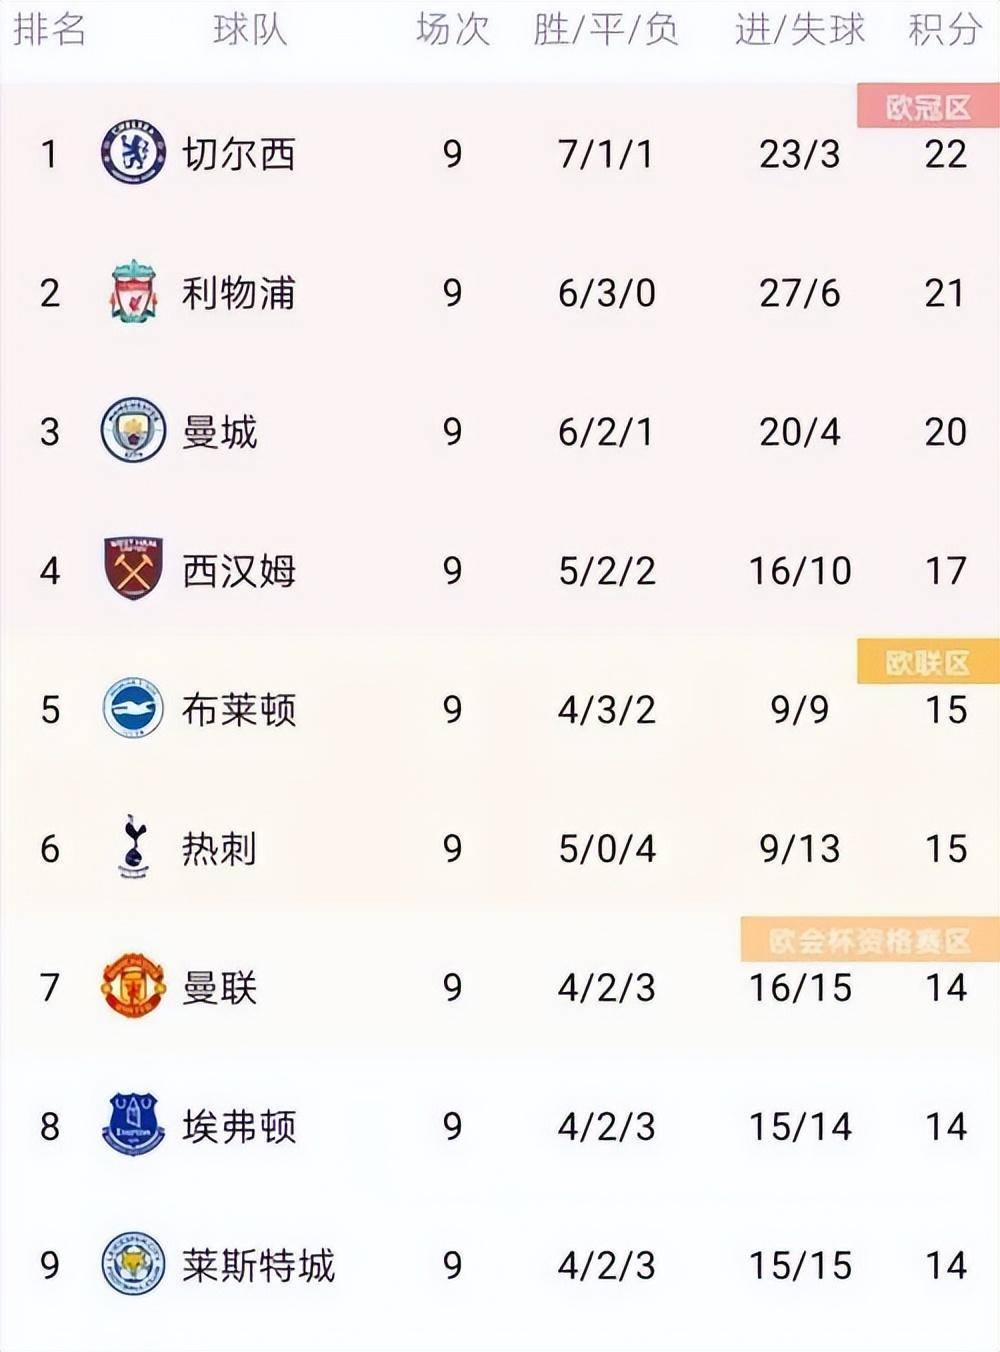The image size is (1000, 1352).
Task: Click the 场次 column header
Action: coord(453,30)
